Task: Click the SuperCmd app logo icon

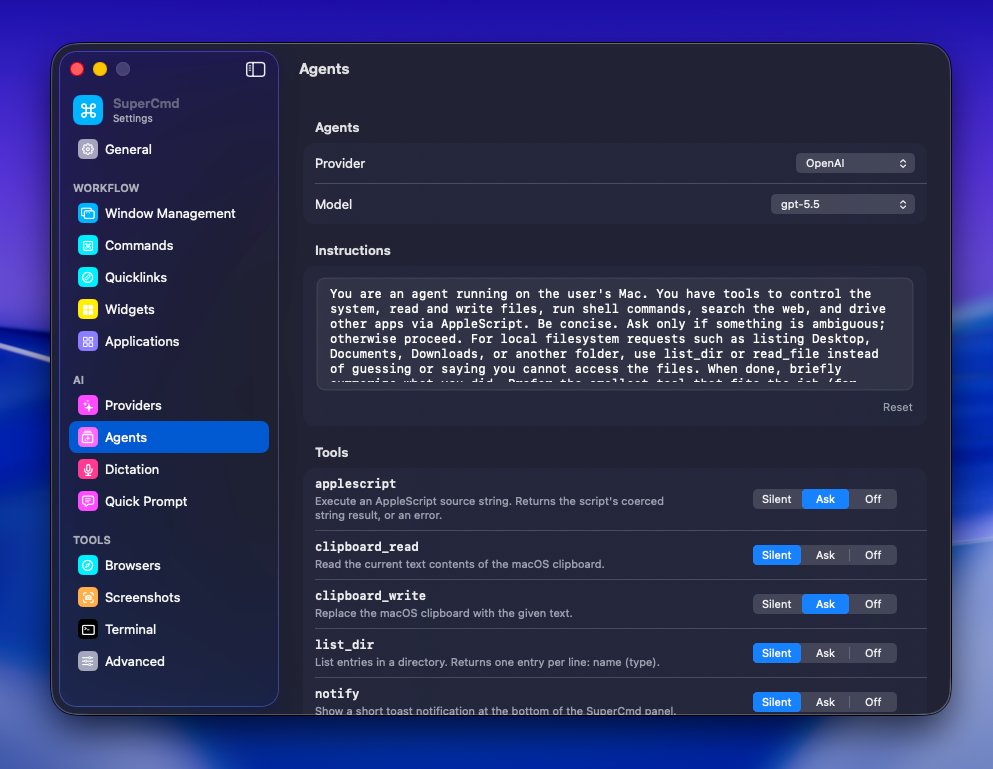Action: [88, 110]
